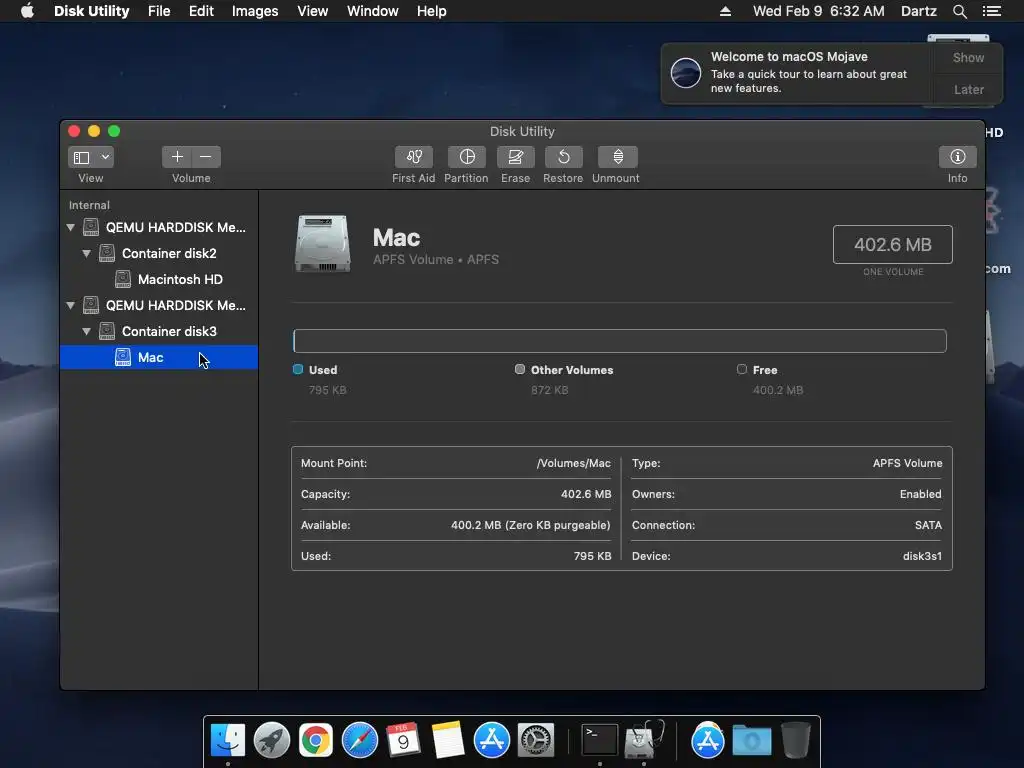Click the SATA connection value

pos(928,525)
